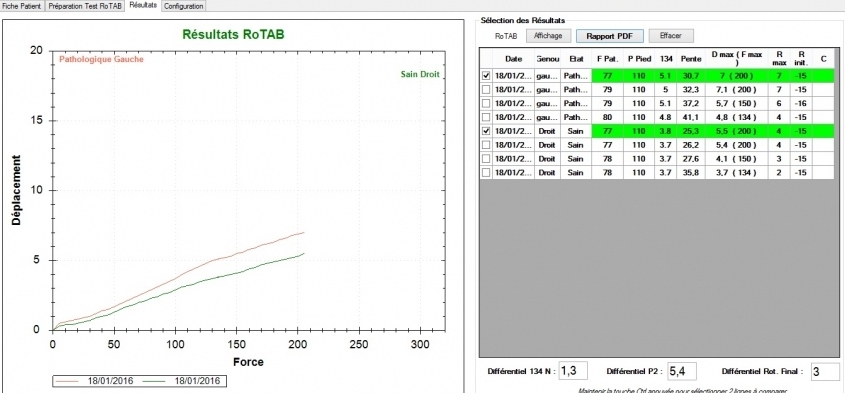Click the 134 column header

666,58
